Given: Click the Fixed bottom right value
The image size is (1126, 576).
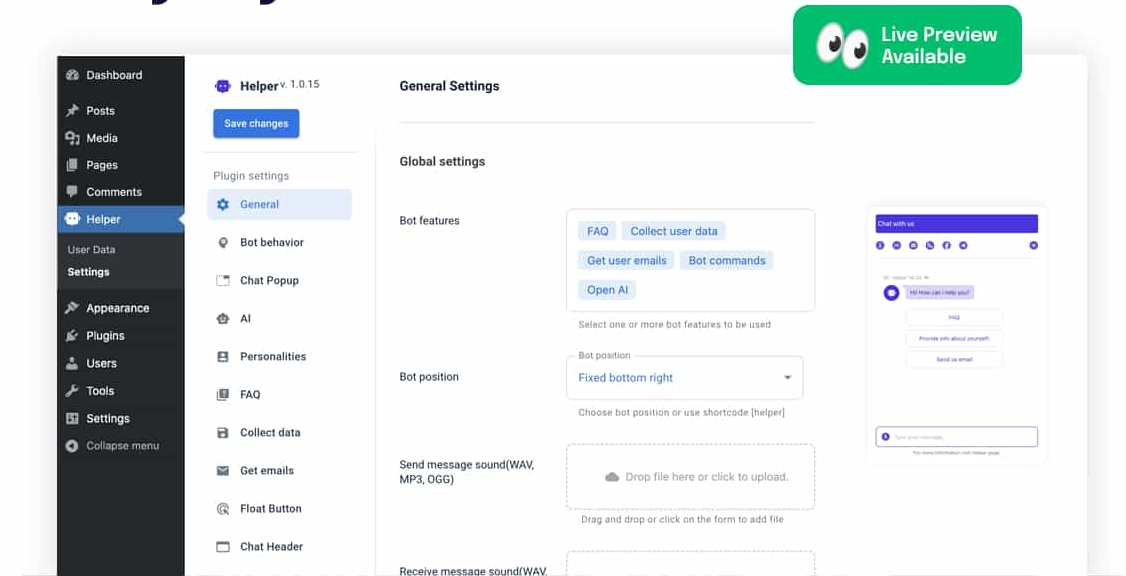Looking at the screenshot, I should click(625, 378).
